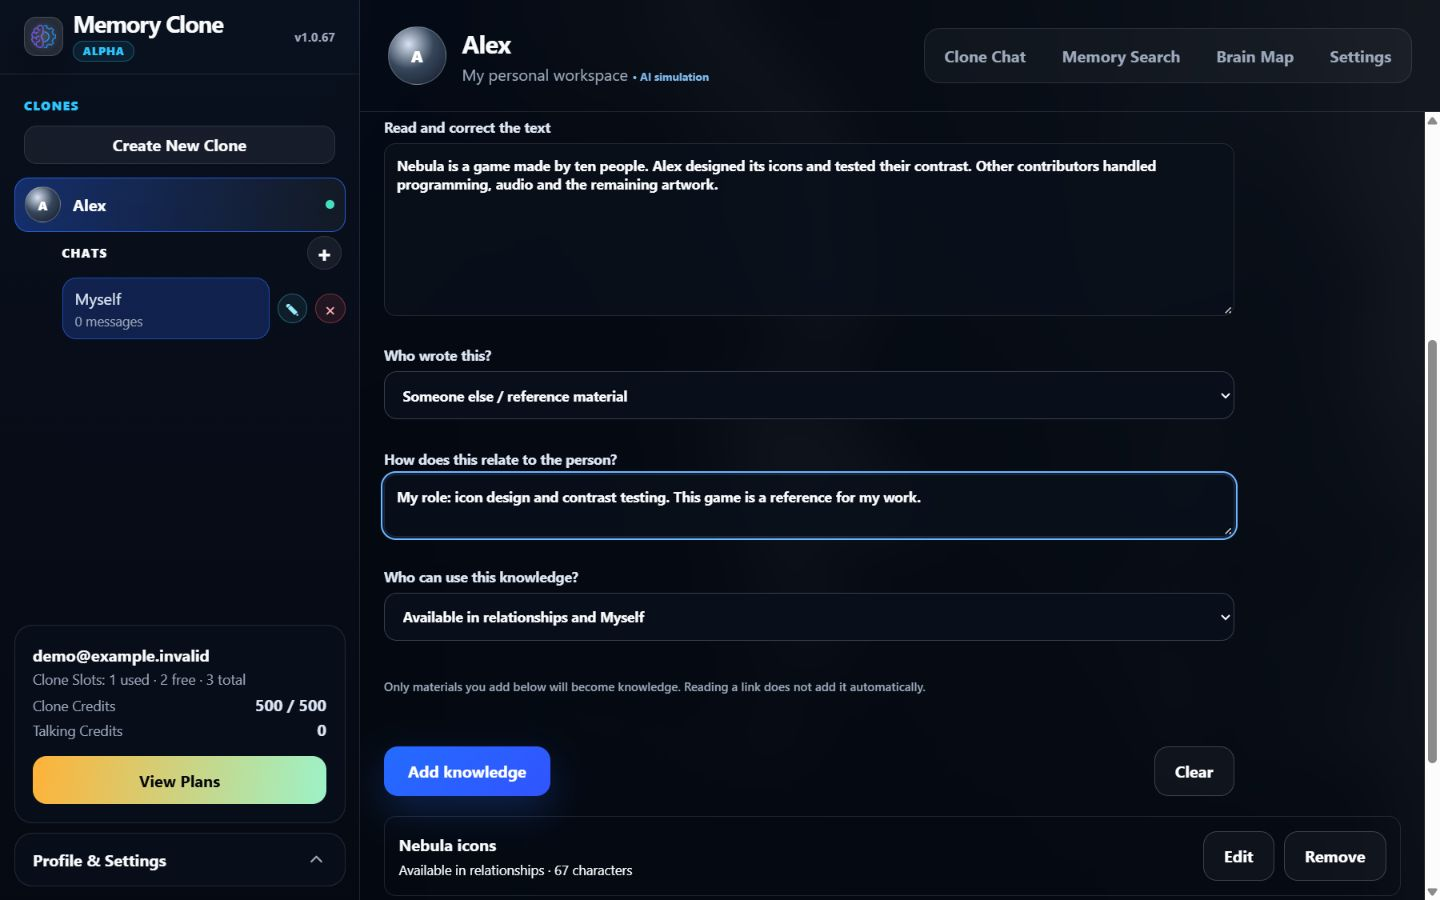
Task: Click the 'How does this relate' text field
Action: pyautogui.click(x=809, y=505)
